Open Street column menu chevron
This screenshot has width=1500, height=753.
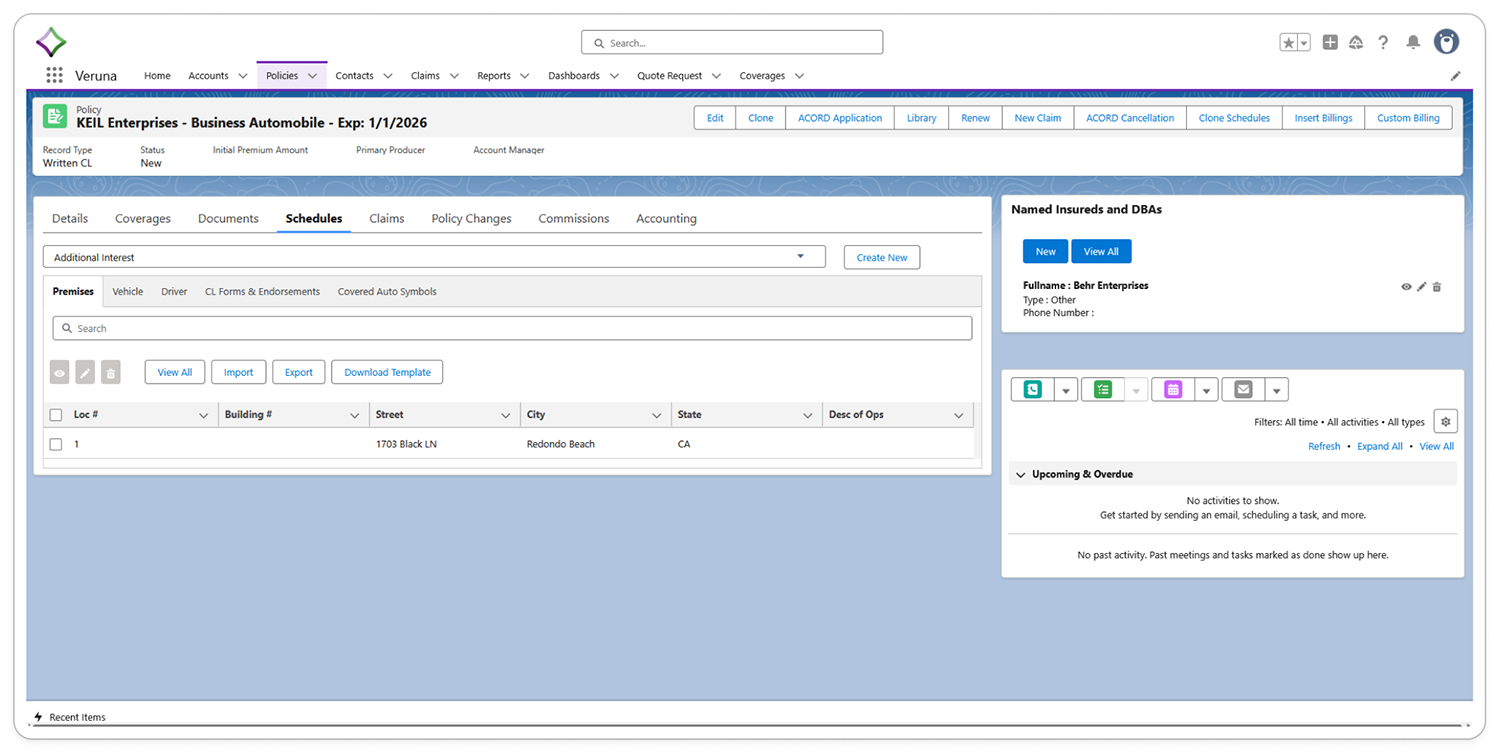tap(506, 415)
